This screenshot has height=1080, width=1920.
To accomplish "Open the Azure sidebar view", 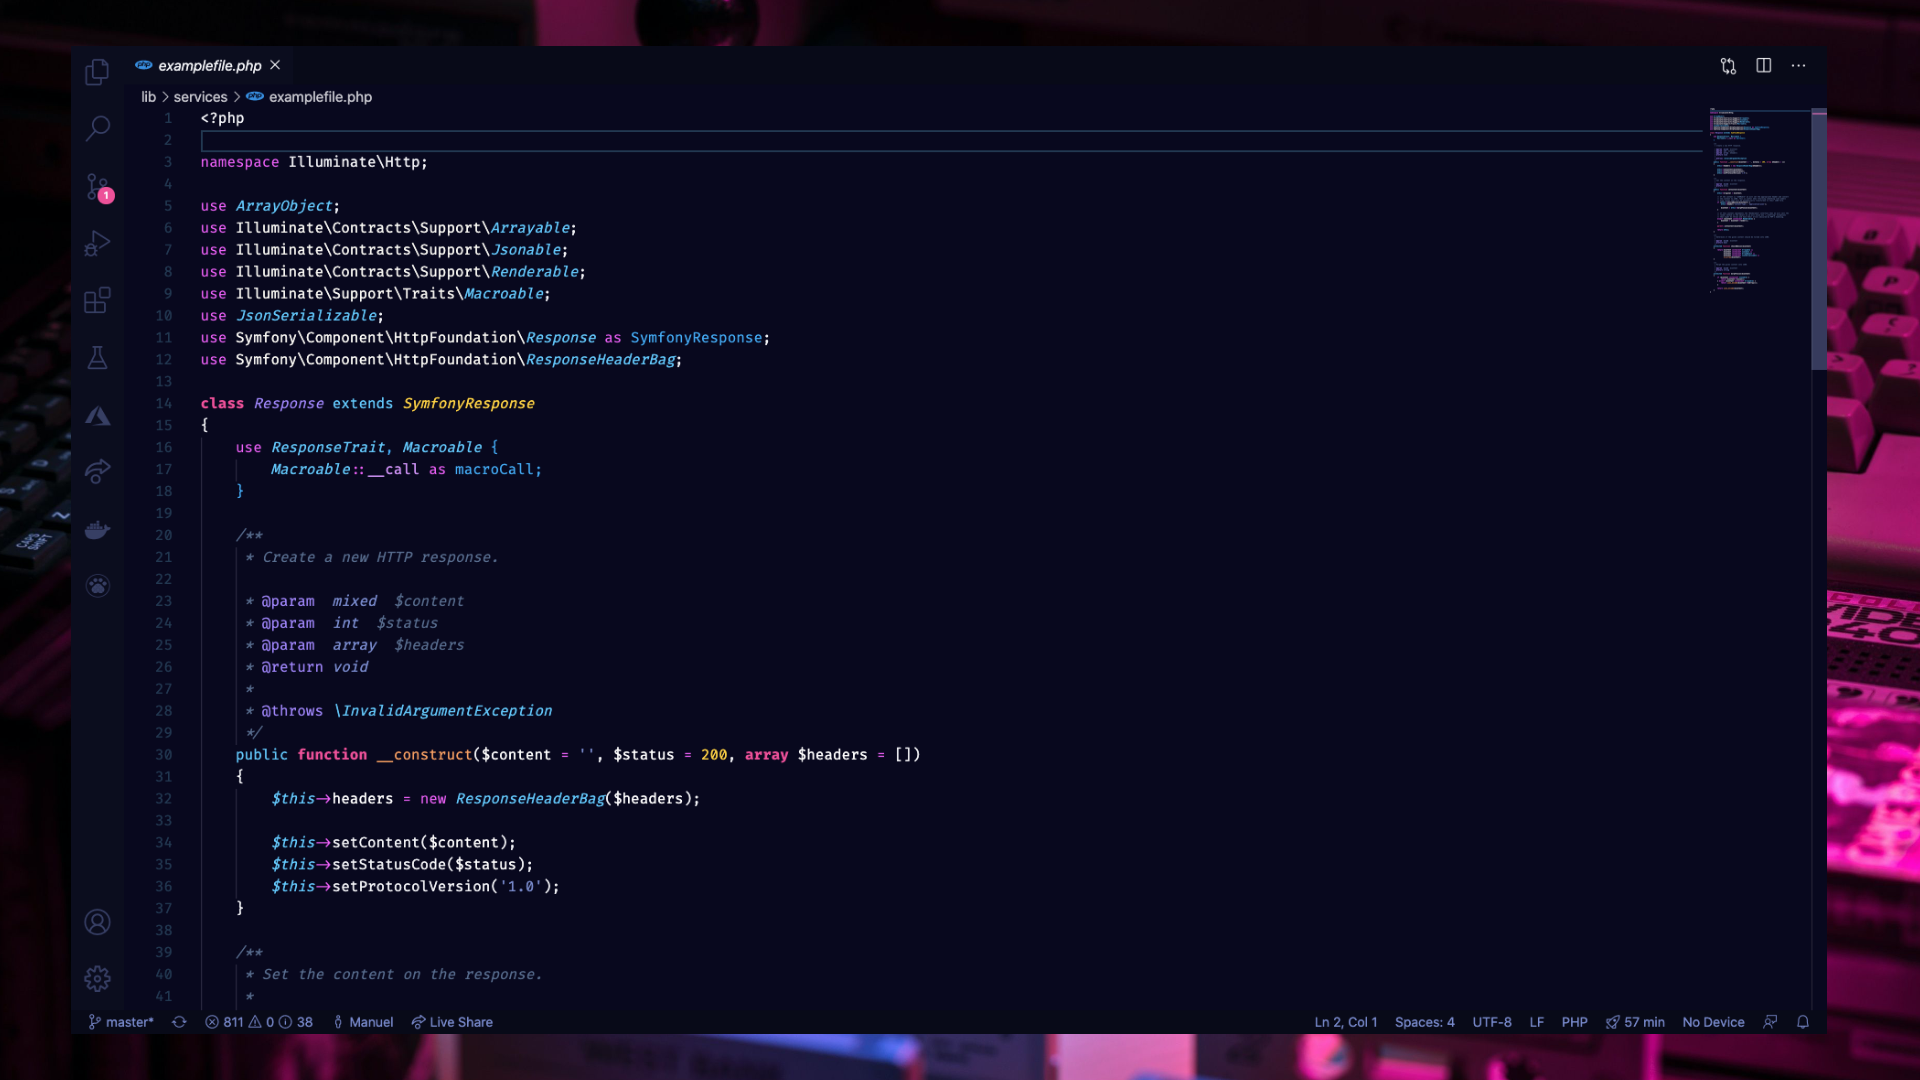I will click(97, 416).
